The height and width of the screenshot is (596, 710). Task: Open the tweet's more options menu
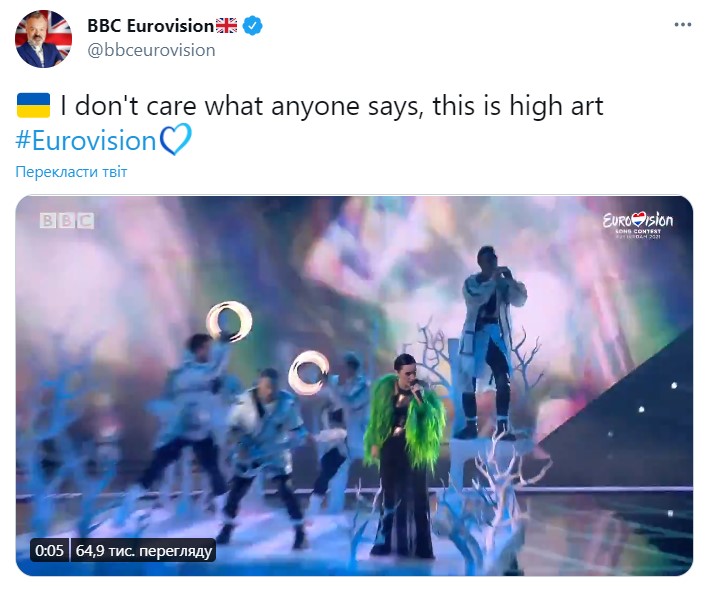tap(681, 24)
